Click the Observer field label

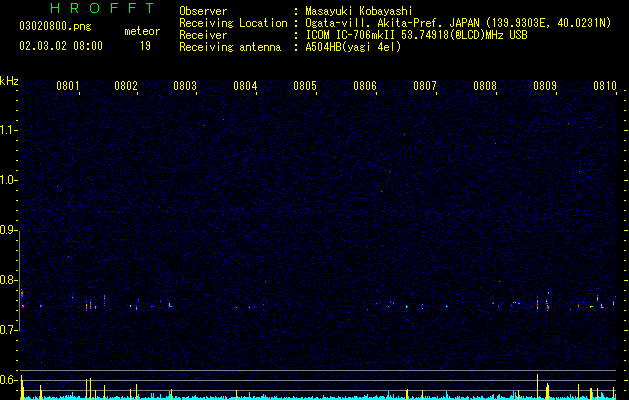[203, 11]
